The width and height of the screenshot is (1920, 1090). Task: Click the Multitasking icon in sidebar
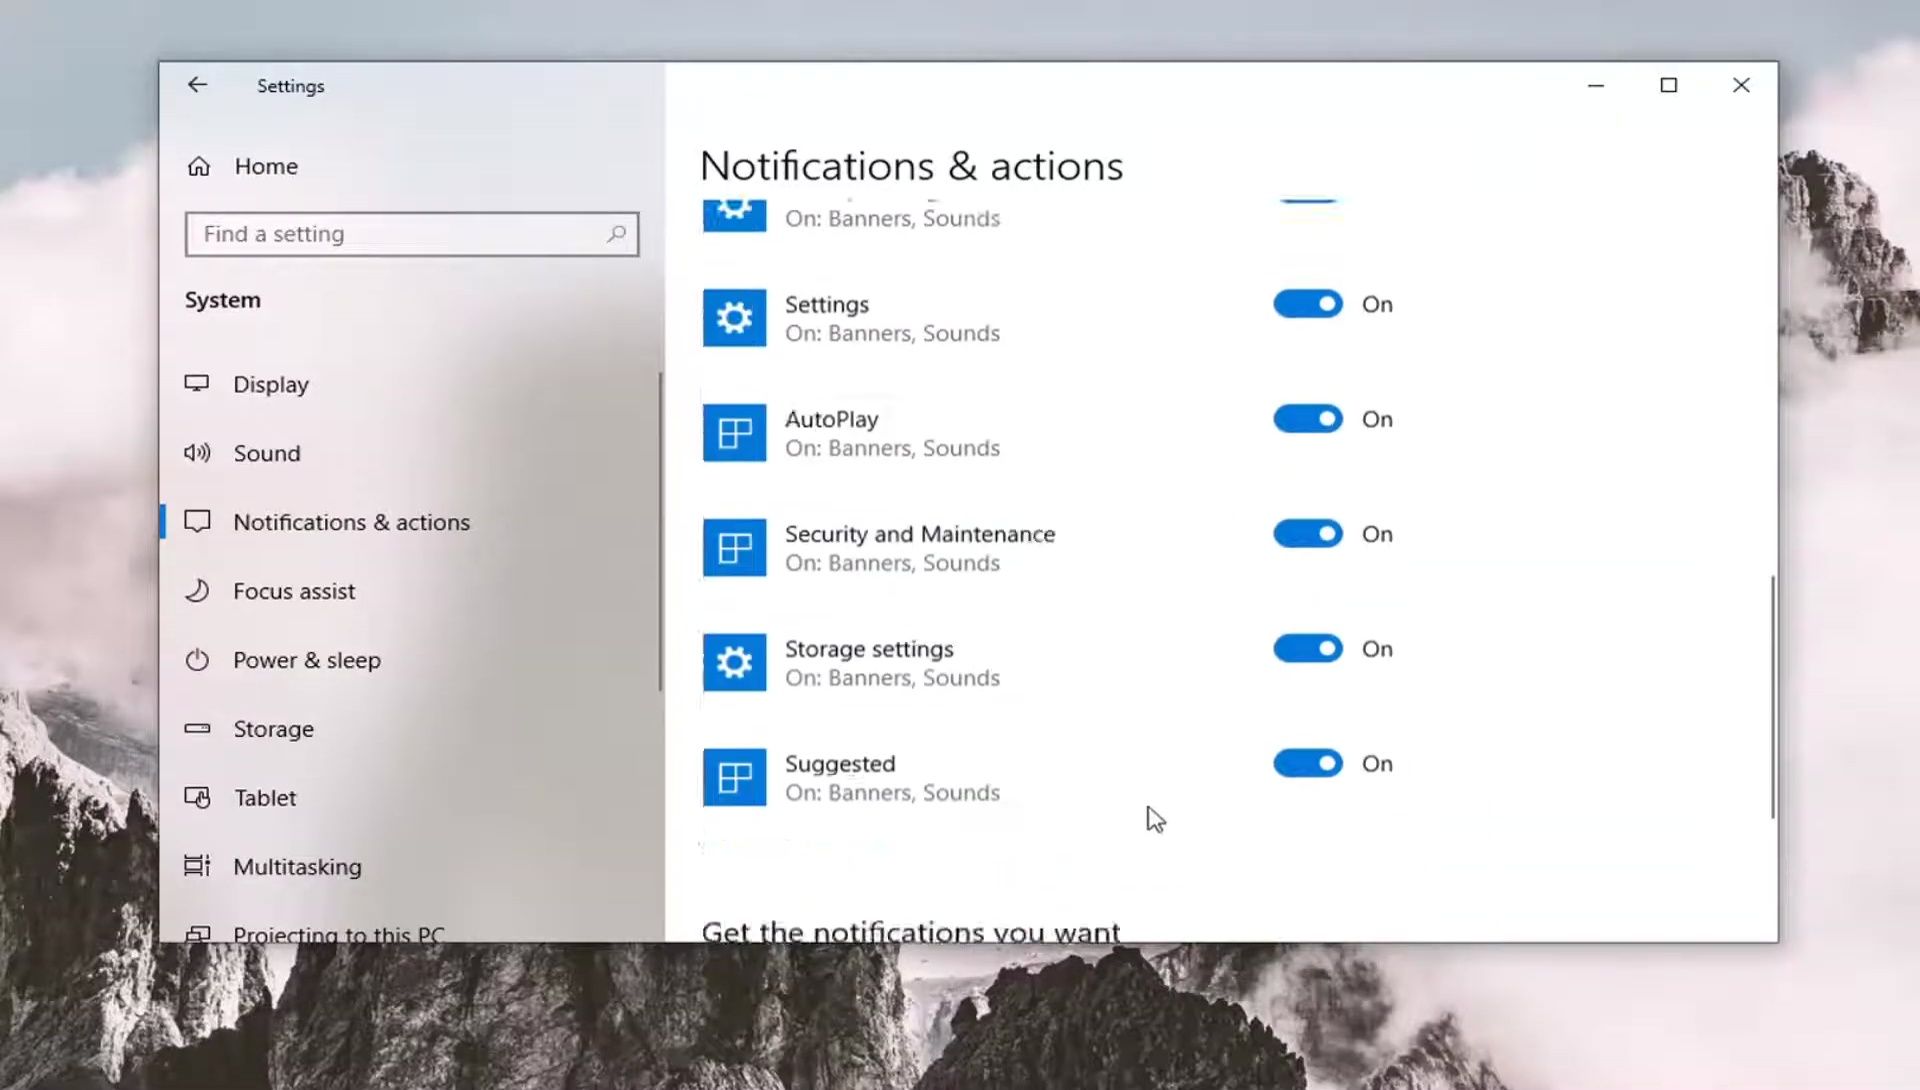(197, 866)
